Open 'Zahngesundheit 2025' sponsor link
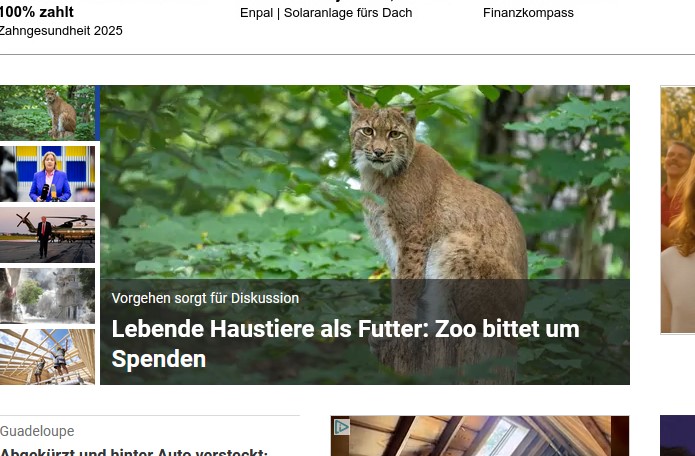 pos(61,31)
